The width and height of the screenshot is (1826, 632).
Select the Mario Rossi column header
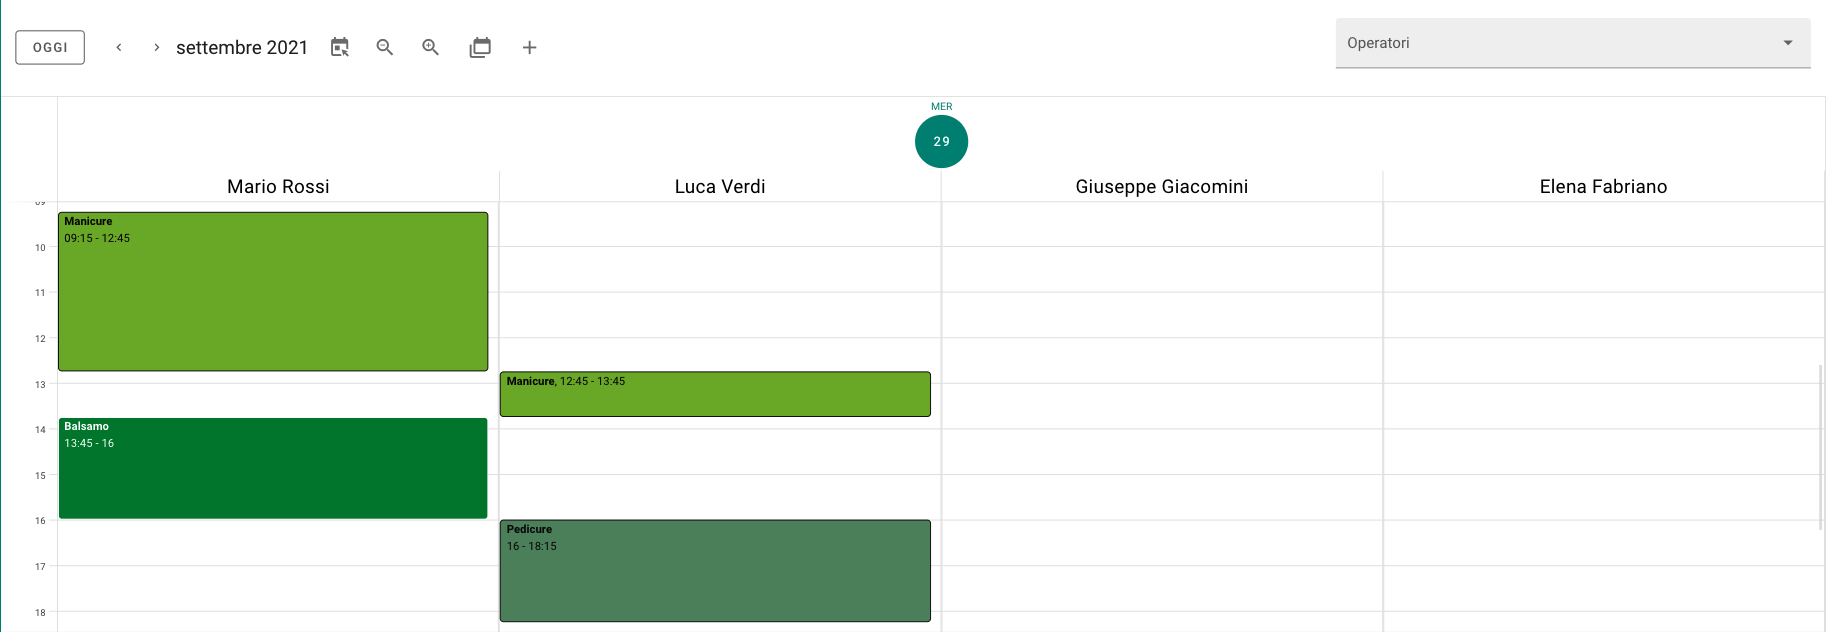278,186
